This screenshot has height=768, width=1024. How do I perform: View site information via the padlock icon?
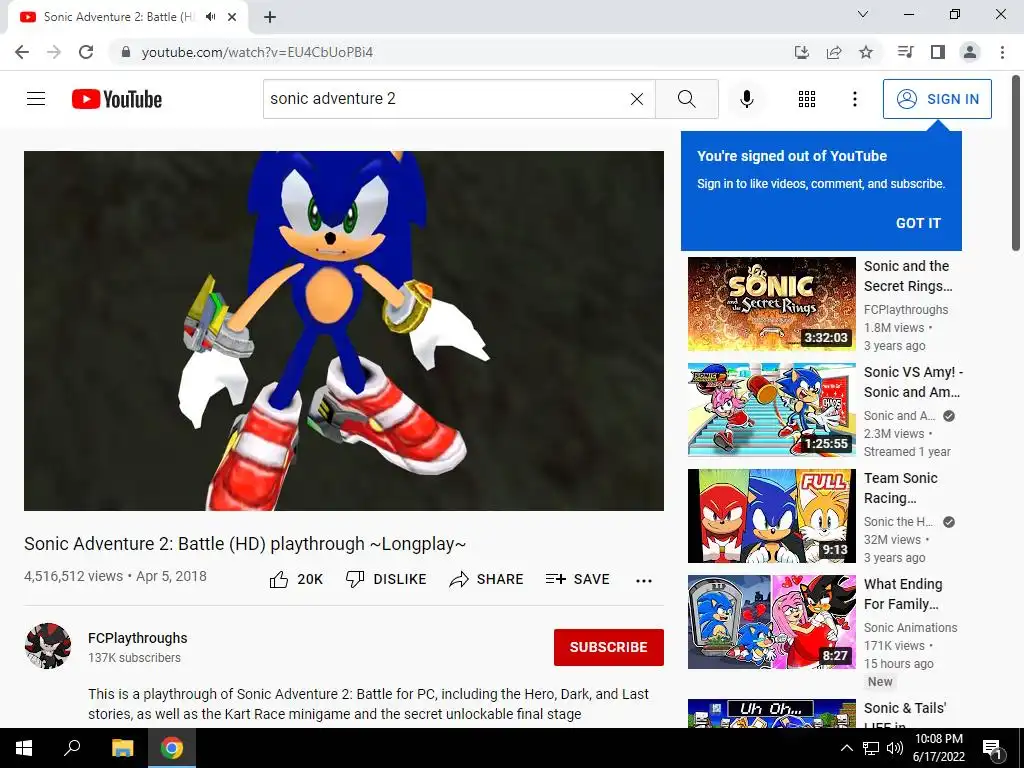click(126, 52)
